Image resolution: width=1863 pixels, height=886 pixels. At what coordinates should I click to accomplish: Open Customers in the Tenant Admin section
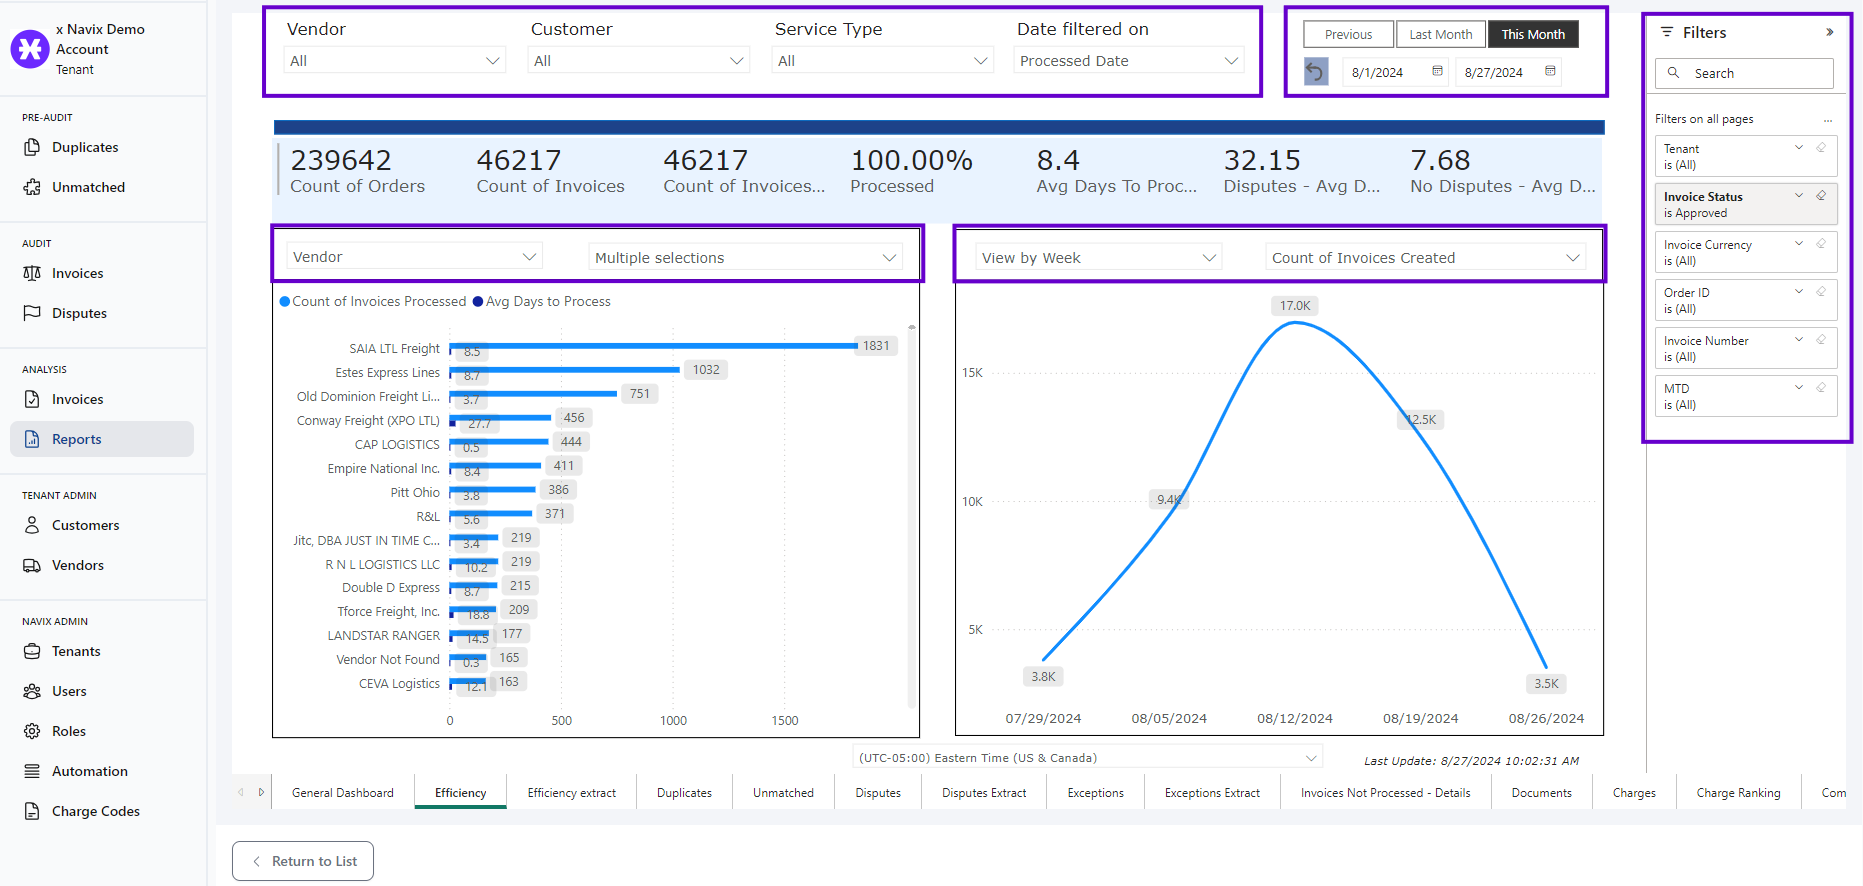point(85,525)
